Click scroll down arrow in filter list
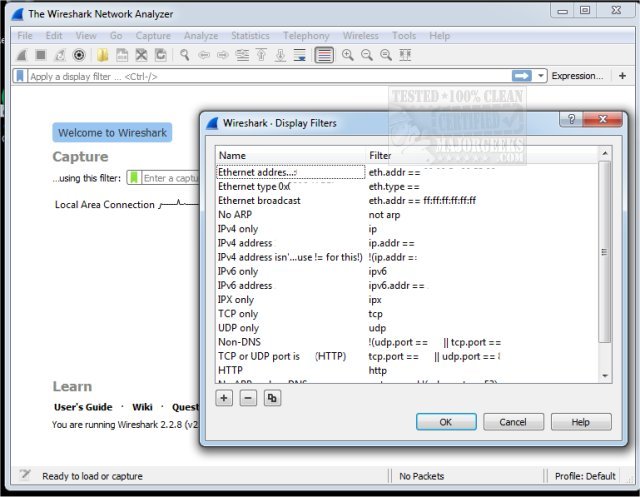Image resolution: width=640 pixels, height=497 pixels. (x=605, y=375)
